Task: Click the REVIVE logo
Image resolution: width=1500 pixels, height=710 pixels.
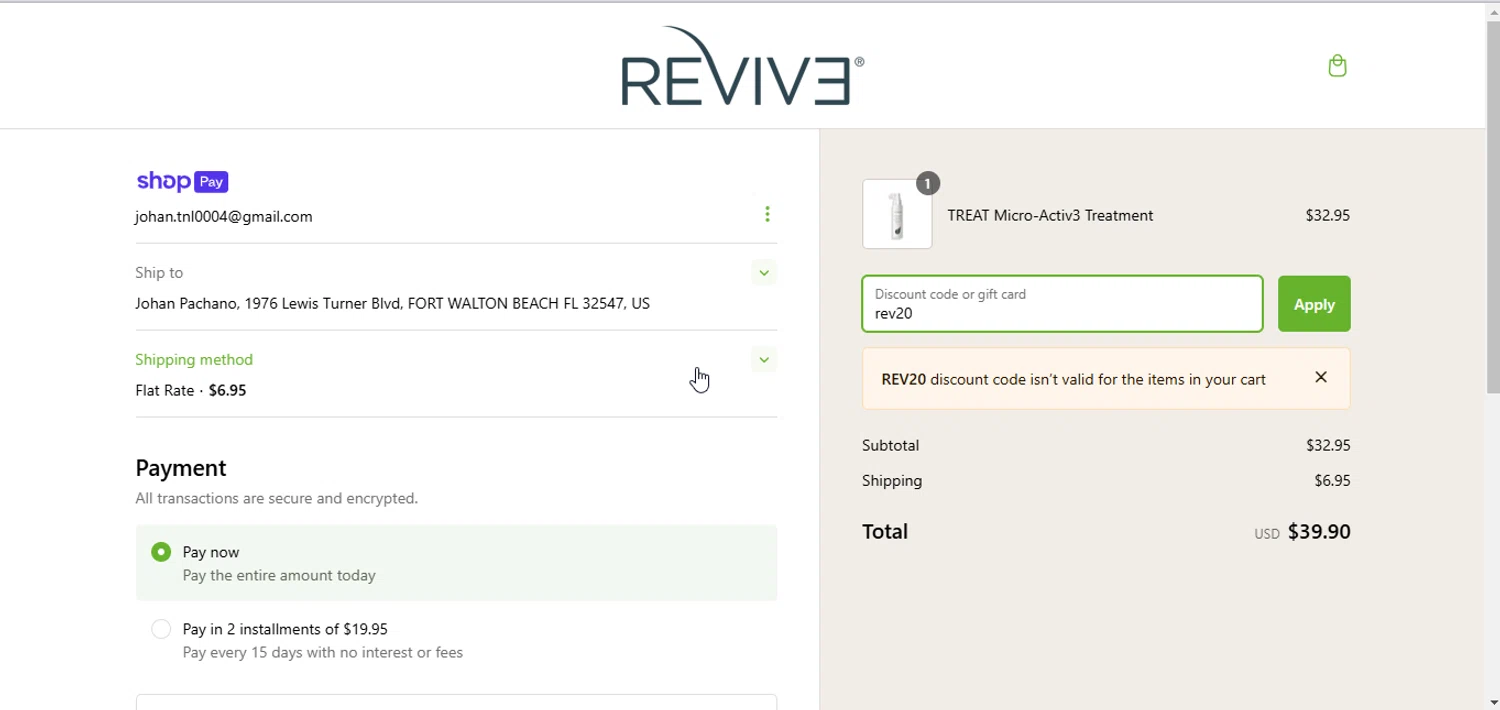Action: click(743, 66)
